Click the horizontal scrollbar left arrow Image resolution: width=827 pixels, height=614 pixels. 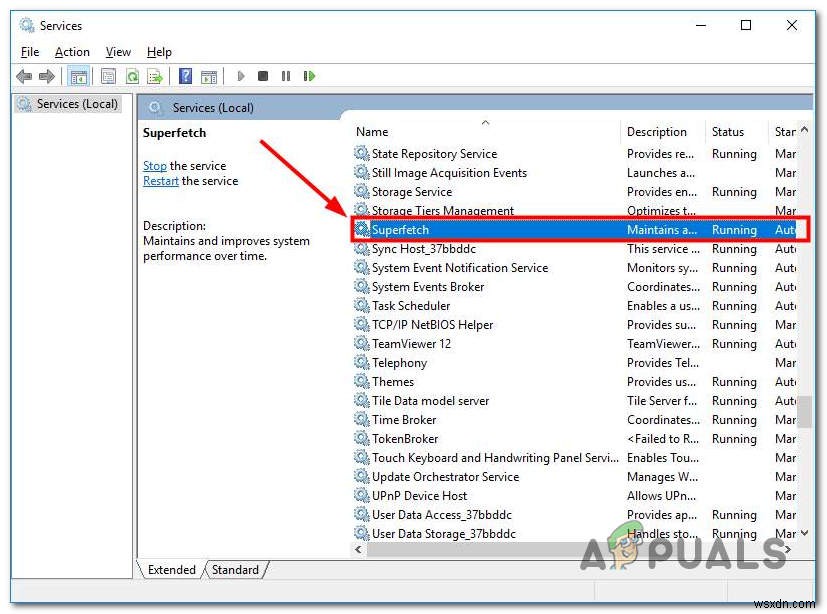(359, 549)
